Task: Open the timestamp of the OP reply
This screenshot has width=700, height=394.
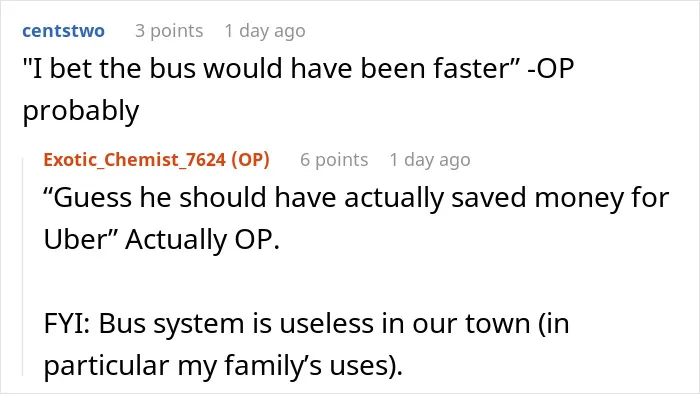Action: [430, 160]
